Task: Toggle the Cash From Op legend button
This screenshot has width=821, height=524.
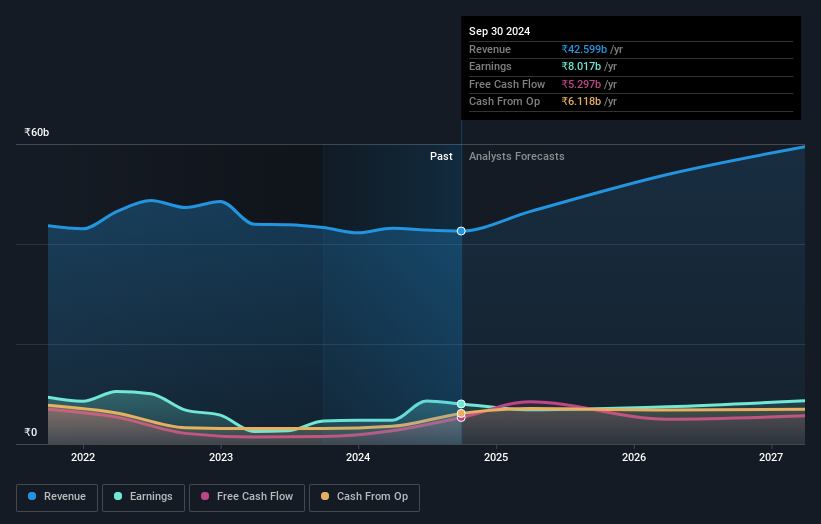Action: pos(364,497)
